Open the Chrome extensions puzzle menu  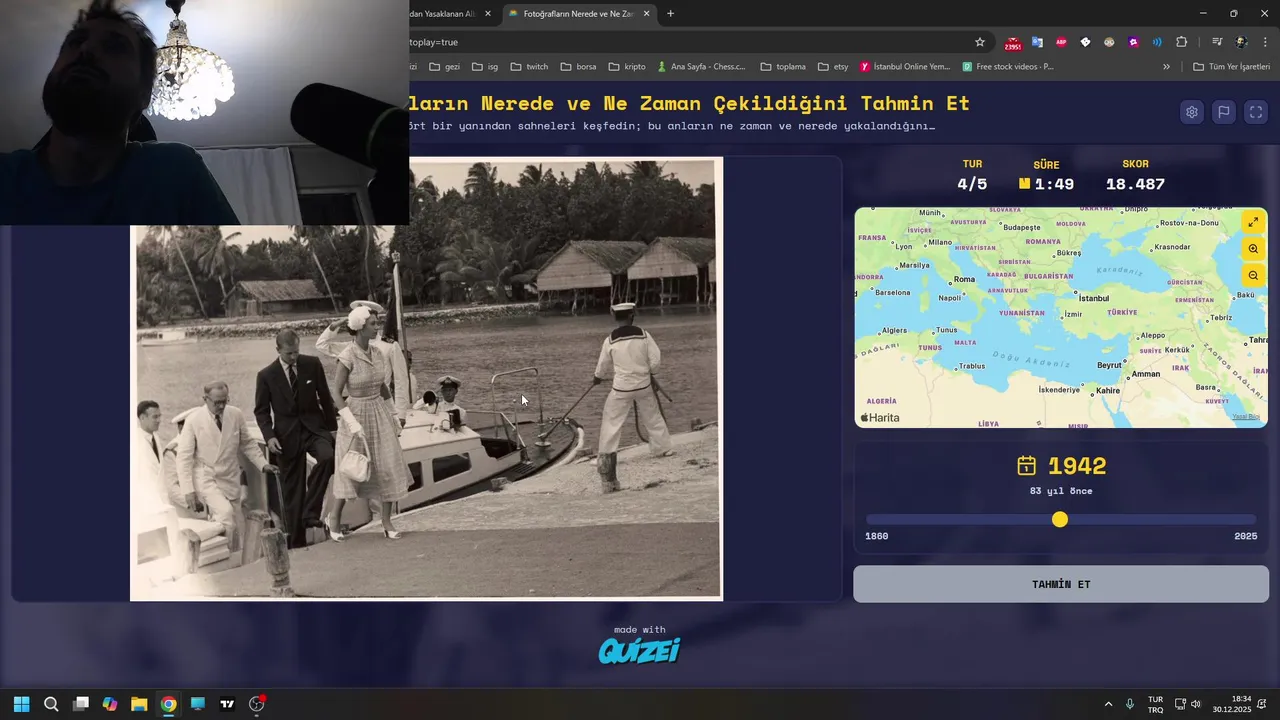click(x=1182, y=42)
